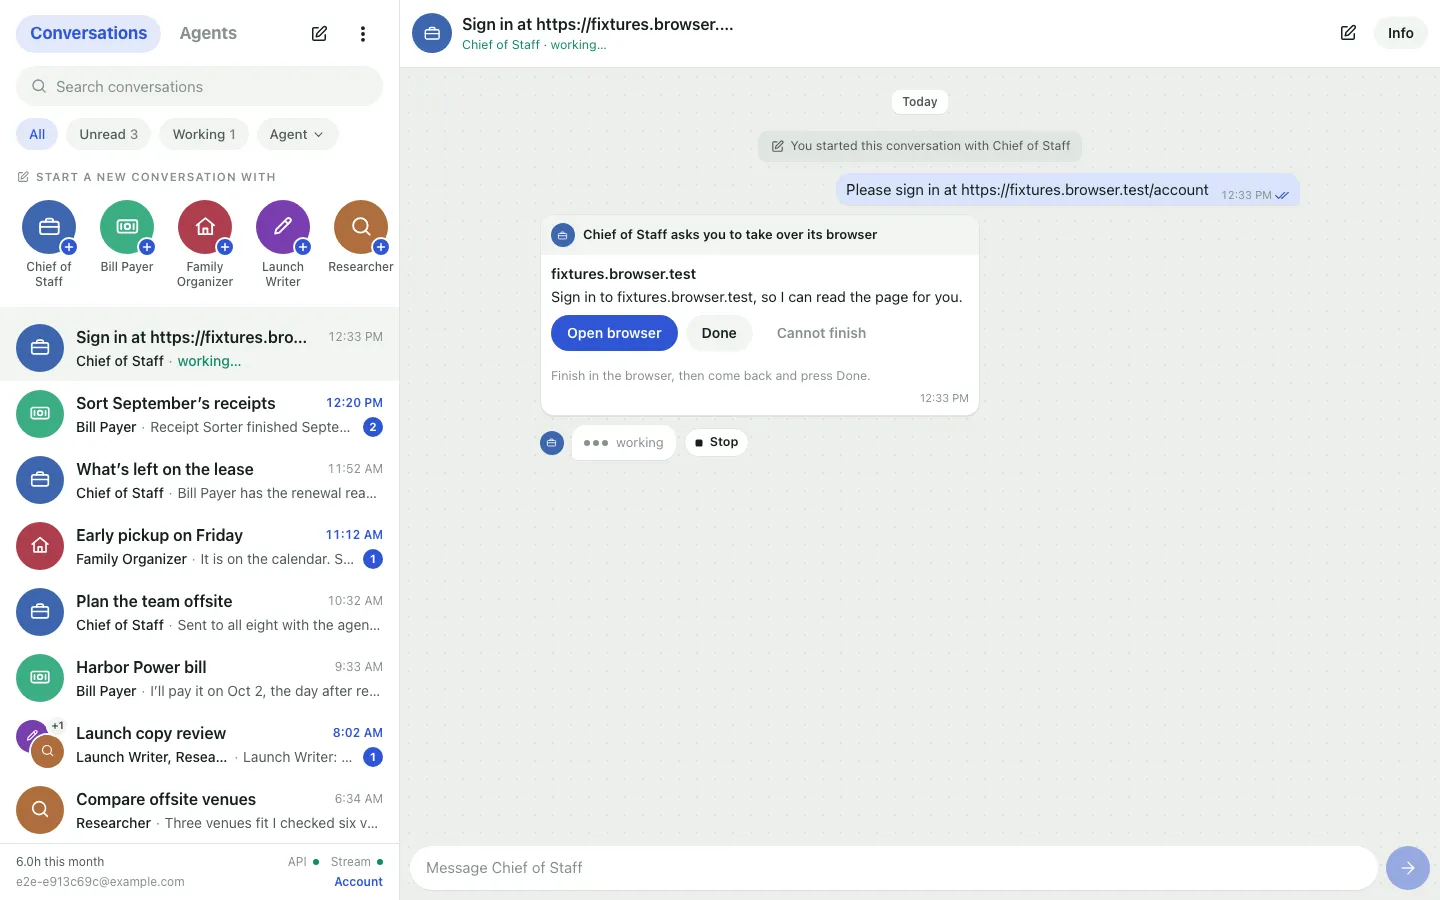Filter conversations by Working 1

204,134
